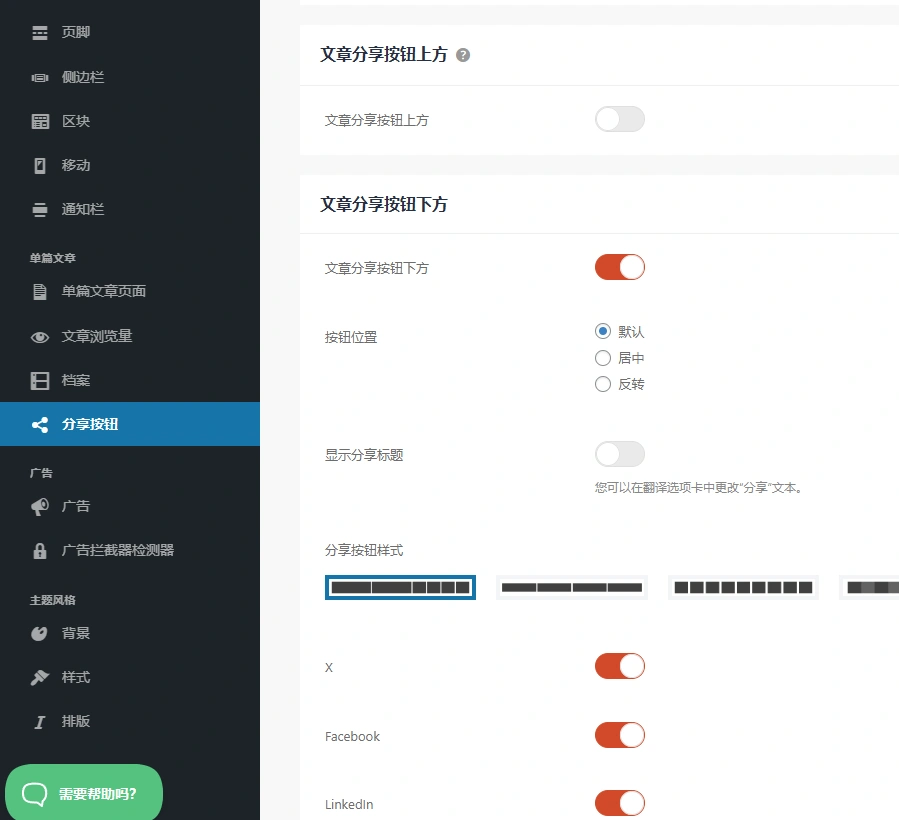Select the 区块 blocks icon
Screen dimensions: 899x820
click(x=39, y=121)
